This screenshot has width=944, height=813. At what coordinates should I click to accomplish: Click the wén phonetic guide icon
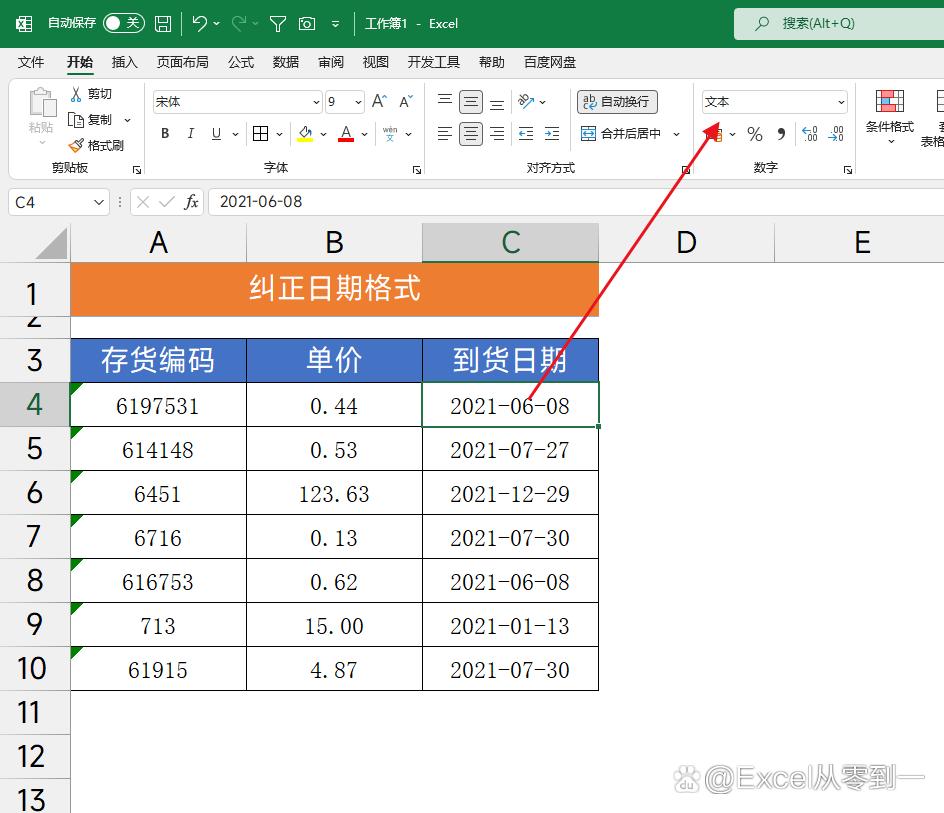(390, 134)
